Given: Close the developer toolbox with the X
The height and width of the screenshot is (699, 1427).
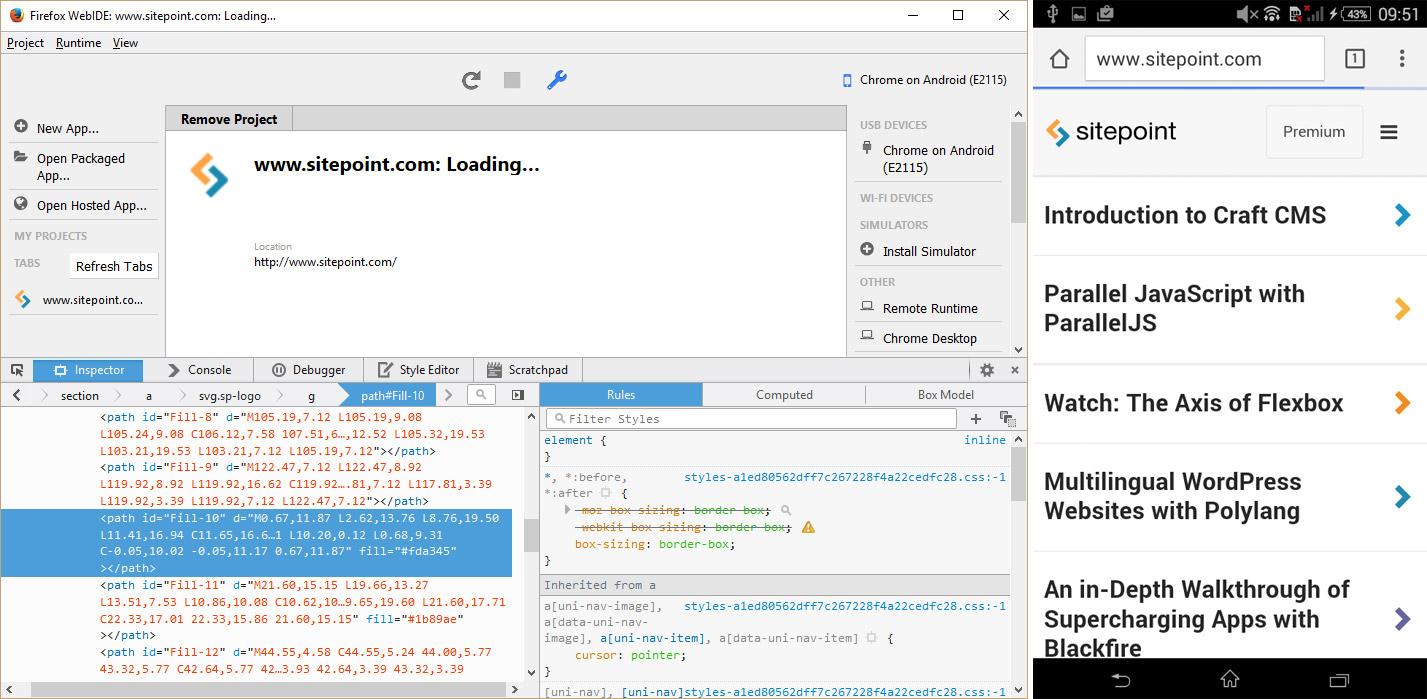Looking at the screenshot, I should point(1015,370).
